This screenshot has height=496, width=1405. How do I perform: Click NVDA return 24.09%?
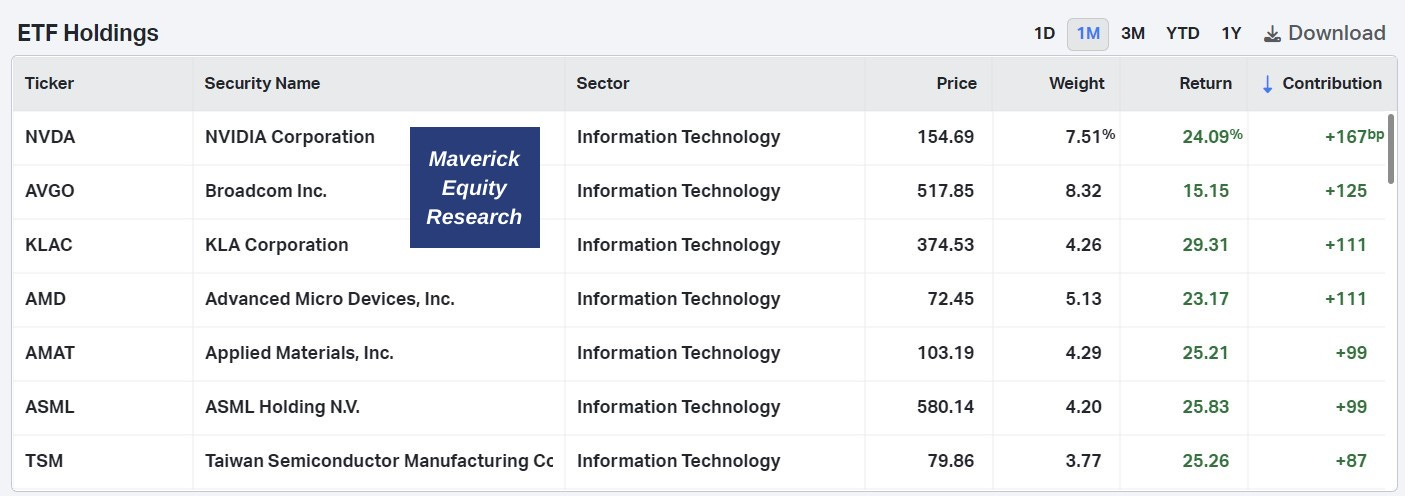tap(1213, 137)
